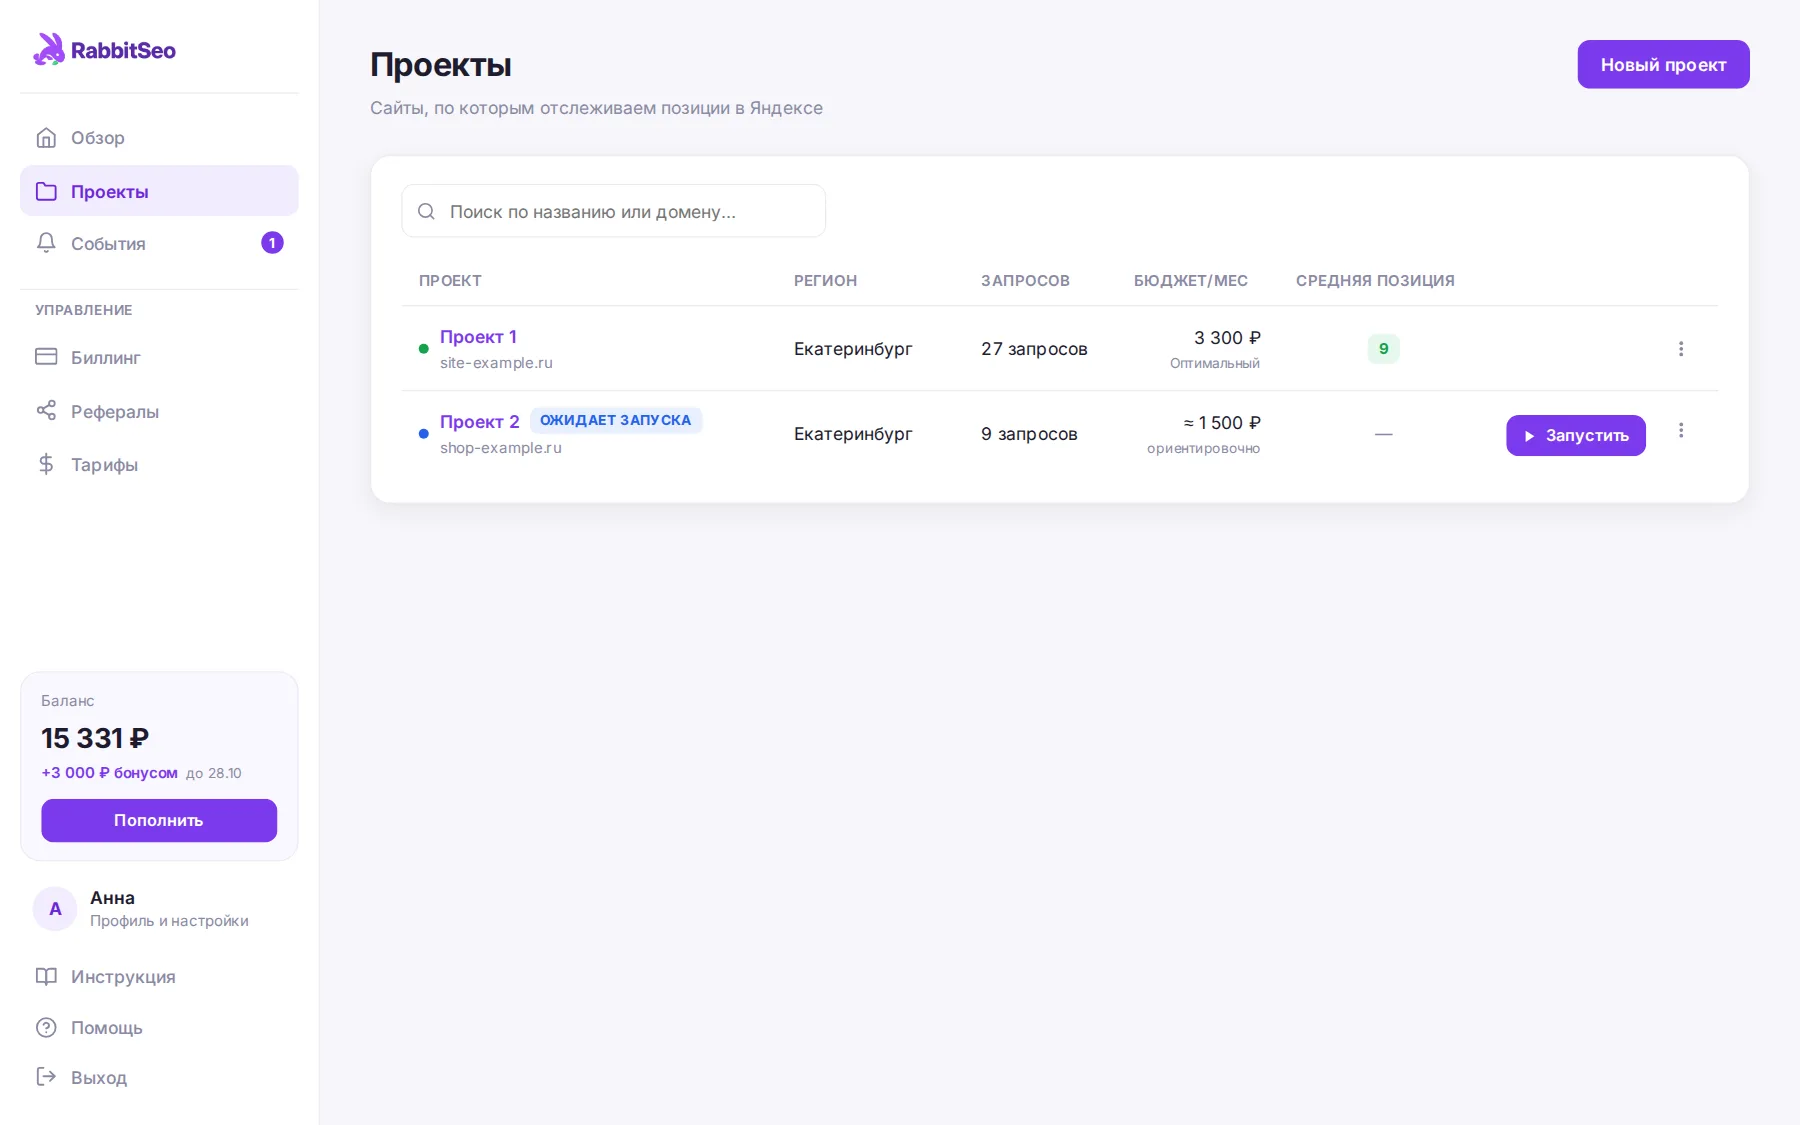Viewport: 1800px width, 1125px height.
Task: Click the green status dot of Проект 1
Action: [x=423, y=349]
